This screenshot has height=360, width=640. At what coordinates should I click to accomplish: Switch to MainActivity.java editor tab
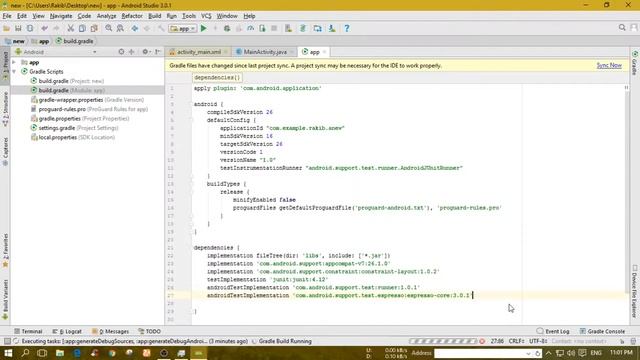265,52
